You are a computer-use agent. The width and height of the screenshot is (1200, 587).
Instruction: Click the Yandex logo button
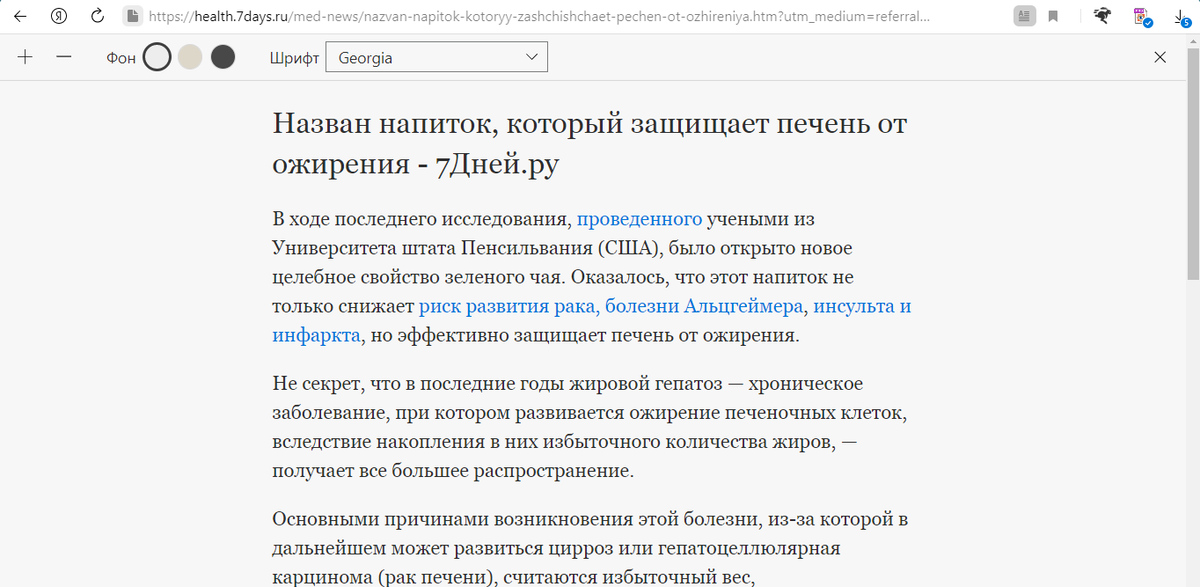pos(58,16)
